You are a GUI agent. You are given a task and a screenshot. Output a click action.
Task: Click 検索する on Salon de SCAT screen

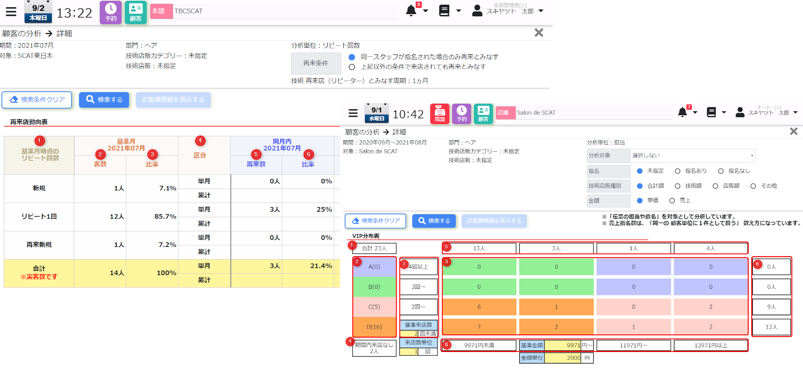pos(434,221)
